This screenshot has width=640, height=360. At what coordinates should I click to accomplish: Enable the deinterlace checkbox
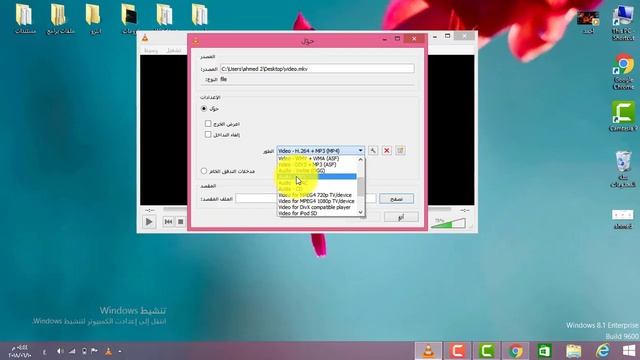(208, 134)
